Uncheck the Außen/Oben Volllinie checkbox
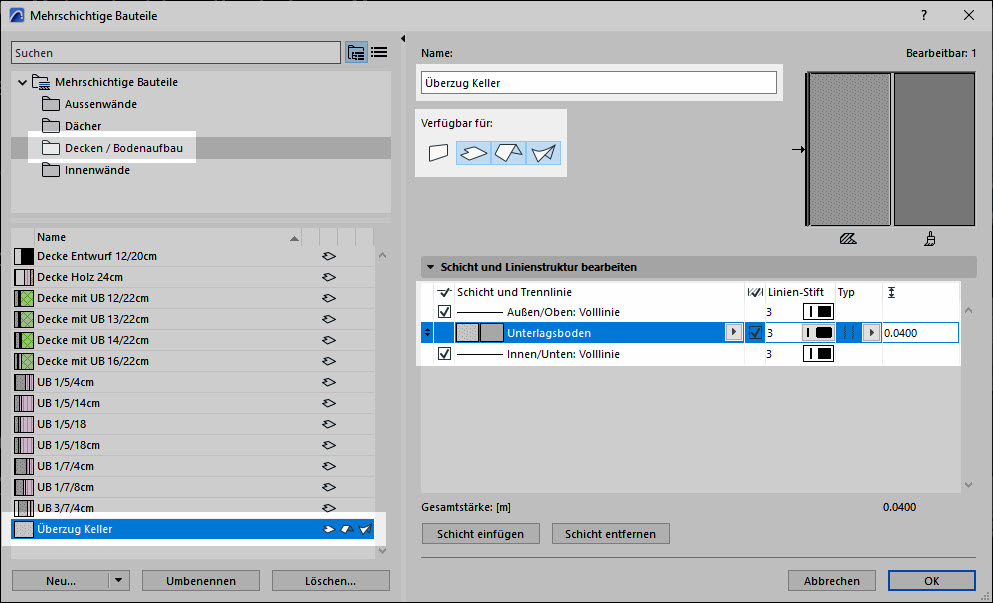 point(444,312)
